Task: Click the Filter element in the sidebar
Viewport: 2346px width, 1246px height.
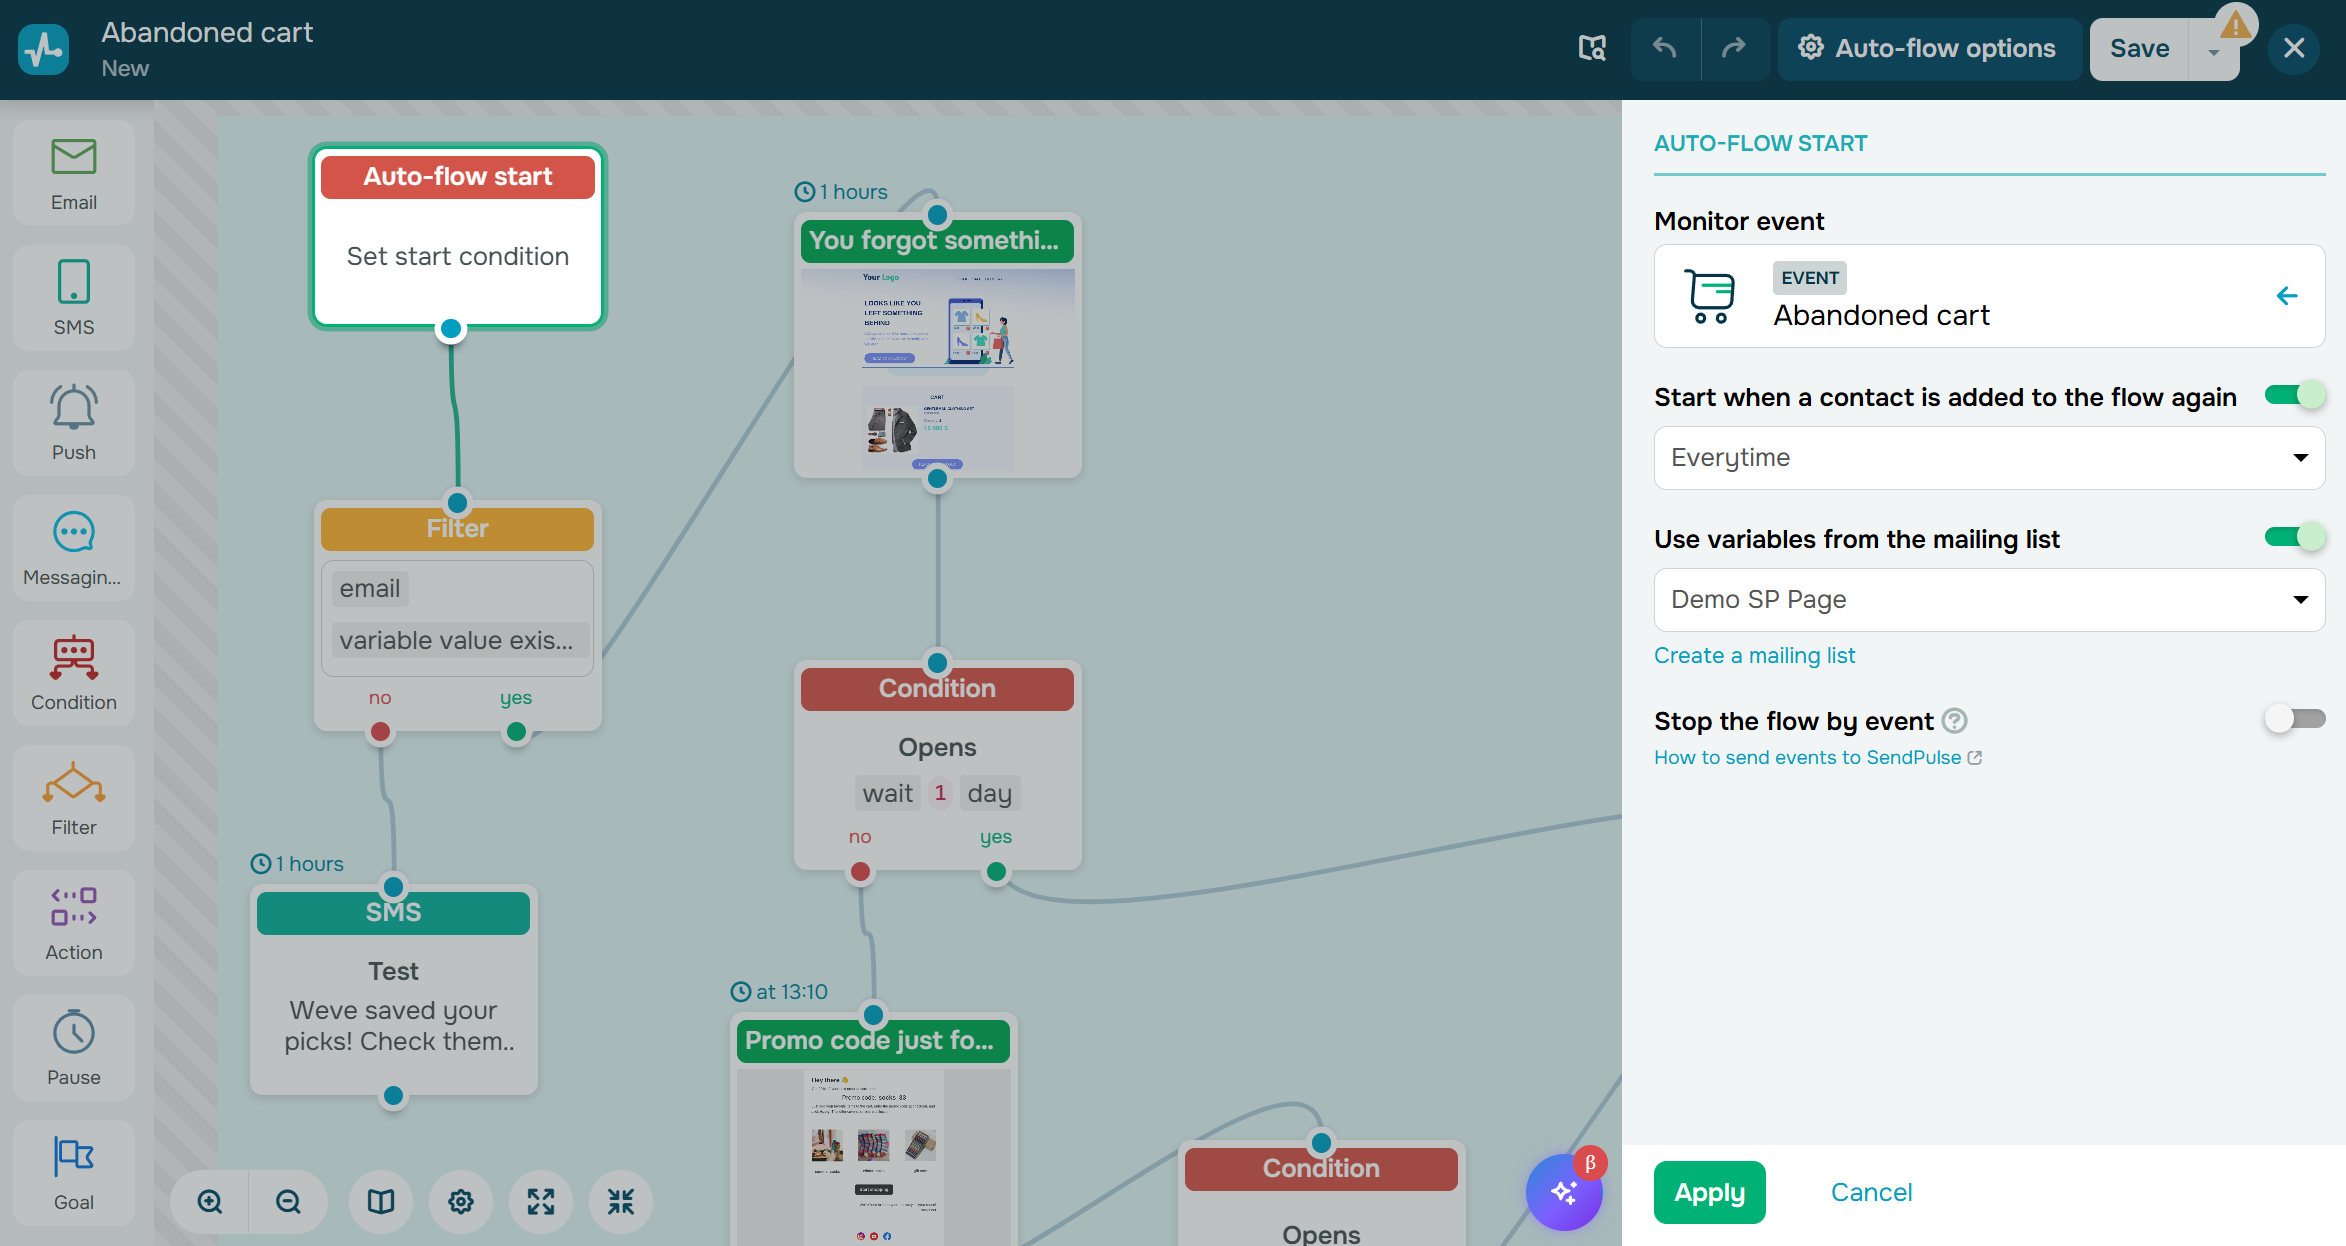Action: point(73,797)
